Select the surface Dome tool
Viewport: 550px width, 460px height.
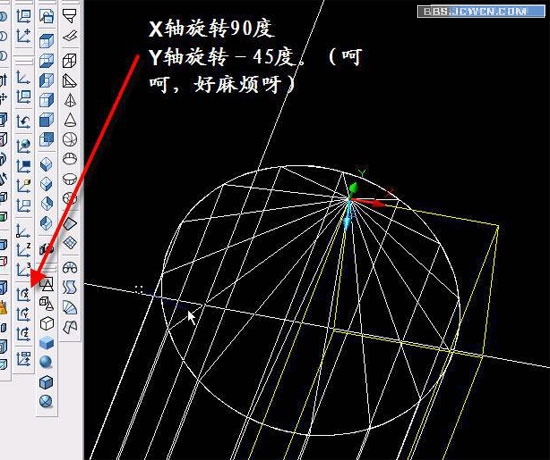click(69, 159)
